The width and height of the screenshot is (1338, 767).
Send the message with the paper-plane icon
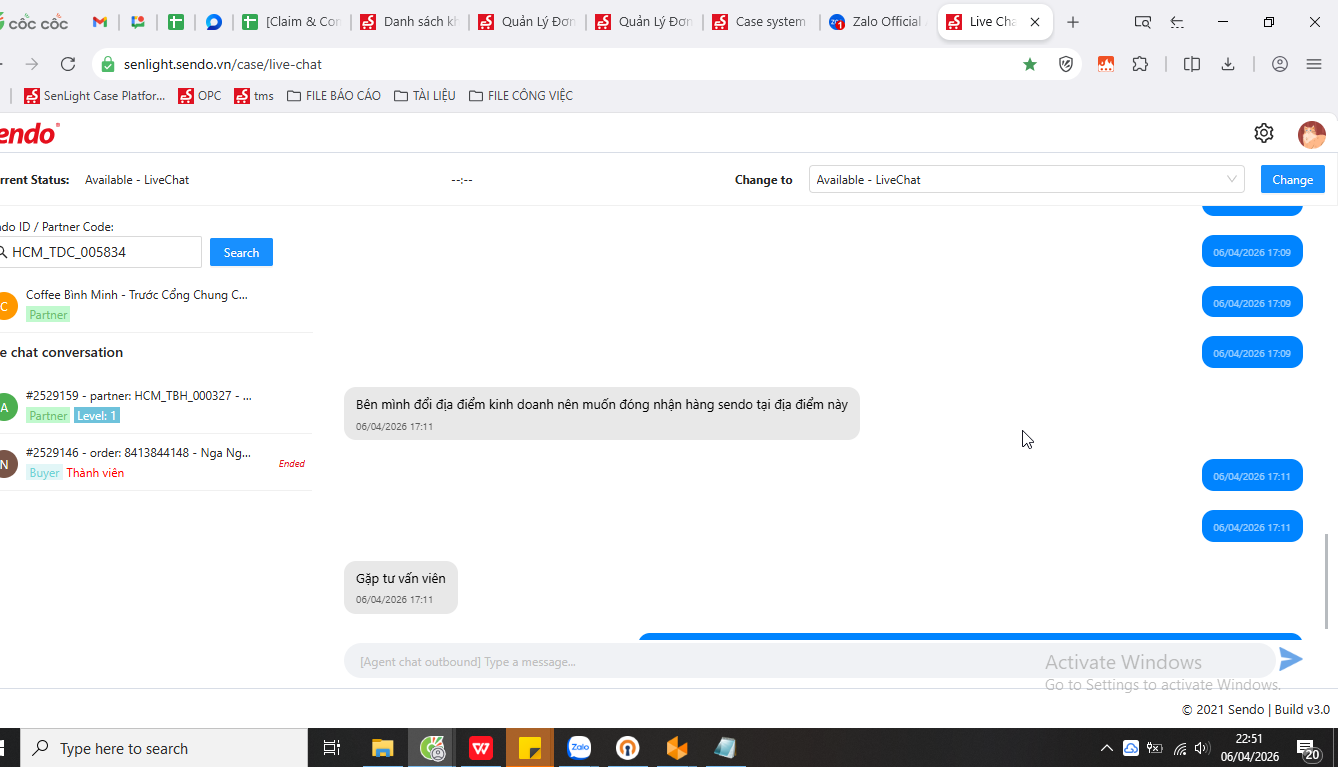tap(1291, 659)
